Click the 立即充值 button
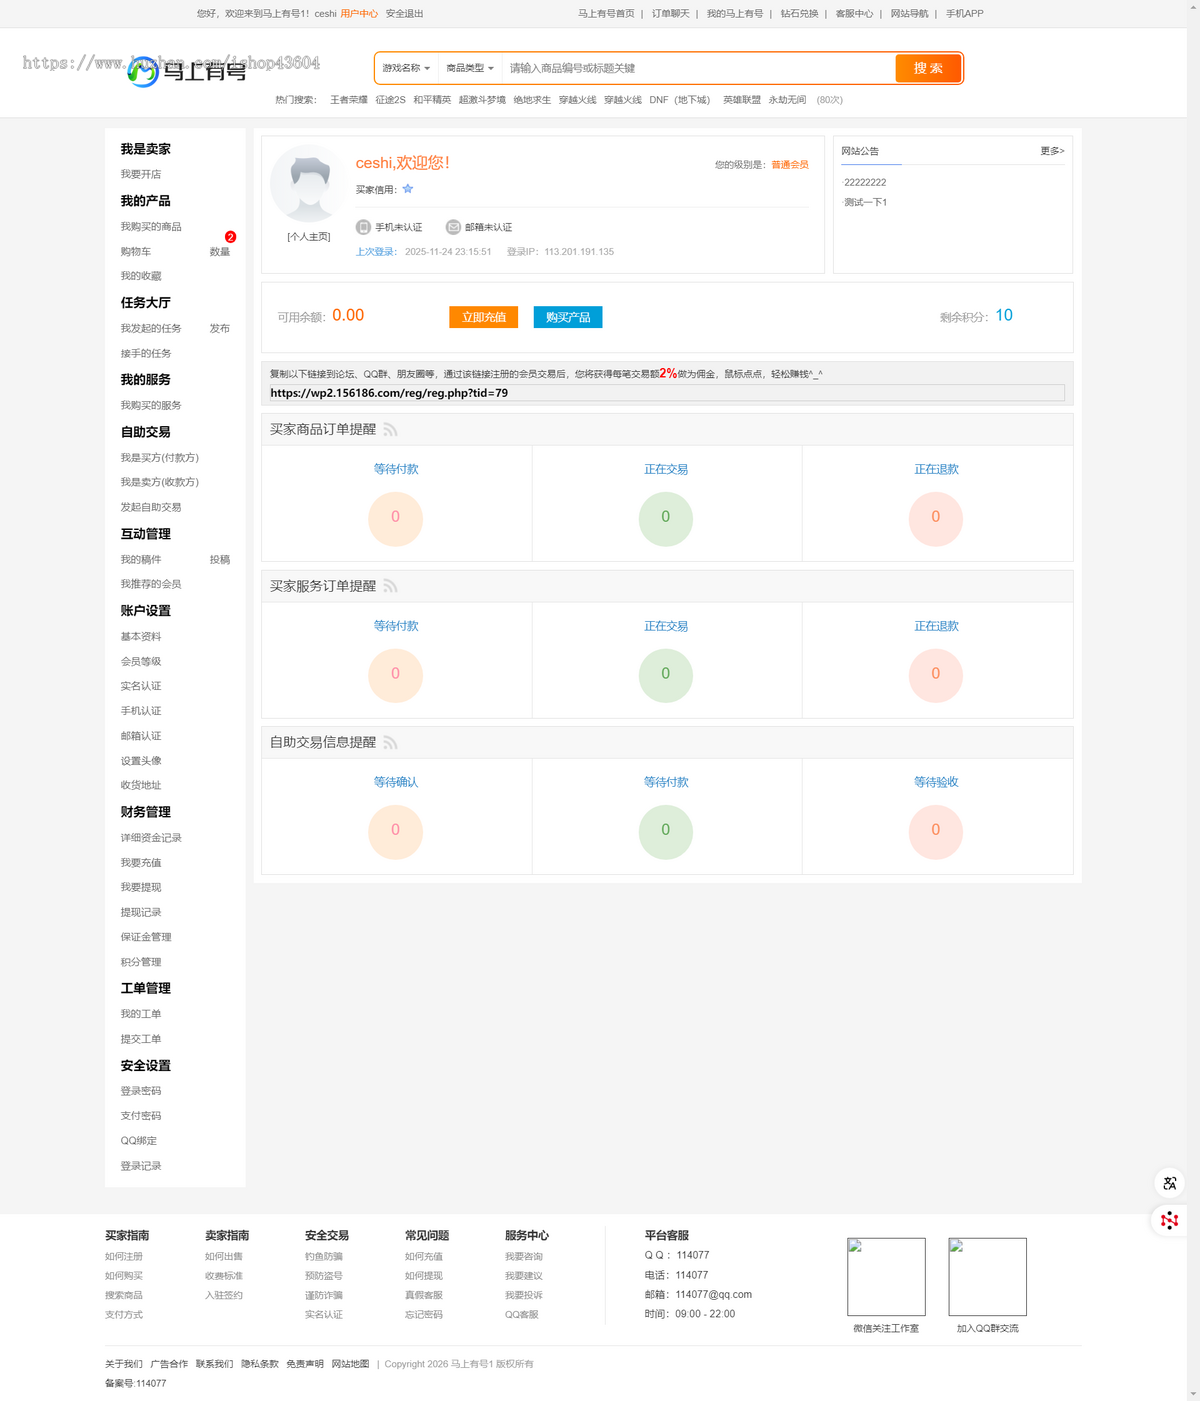1200x1401 pixels. pyautogui.click(x=483, y=317)
